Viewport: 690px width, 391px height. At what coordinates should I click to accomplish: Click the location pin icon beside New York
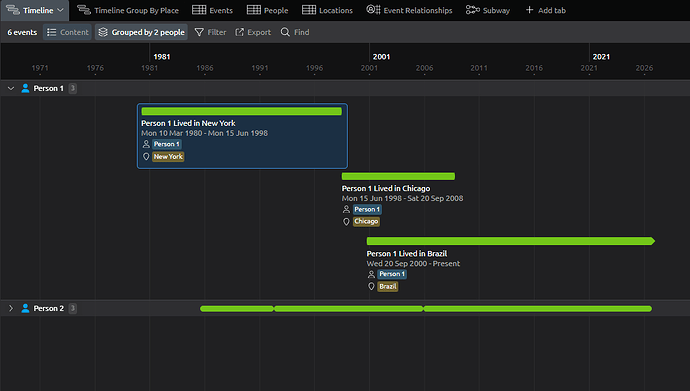146,157
